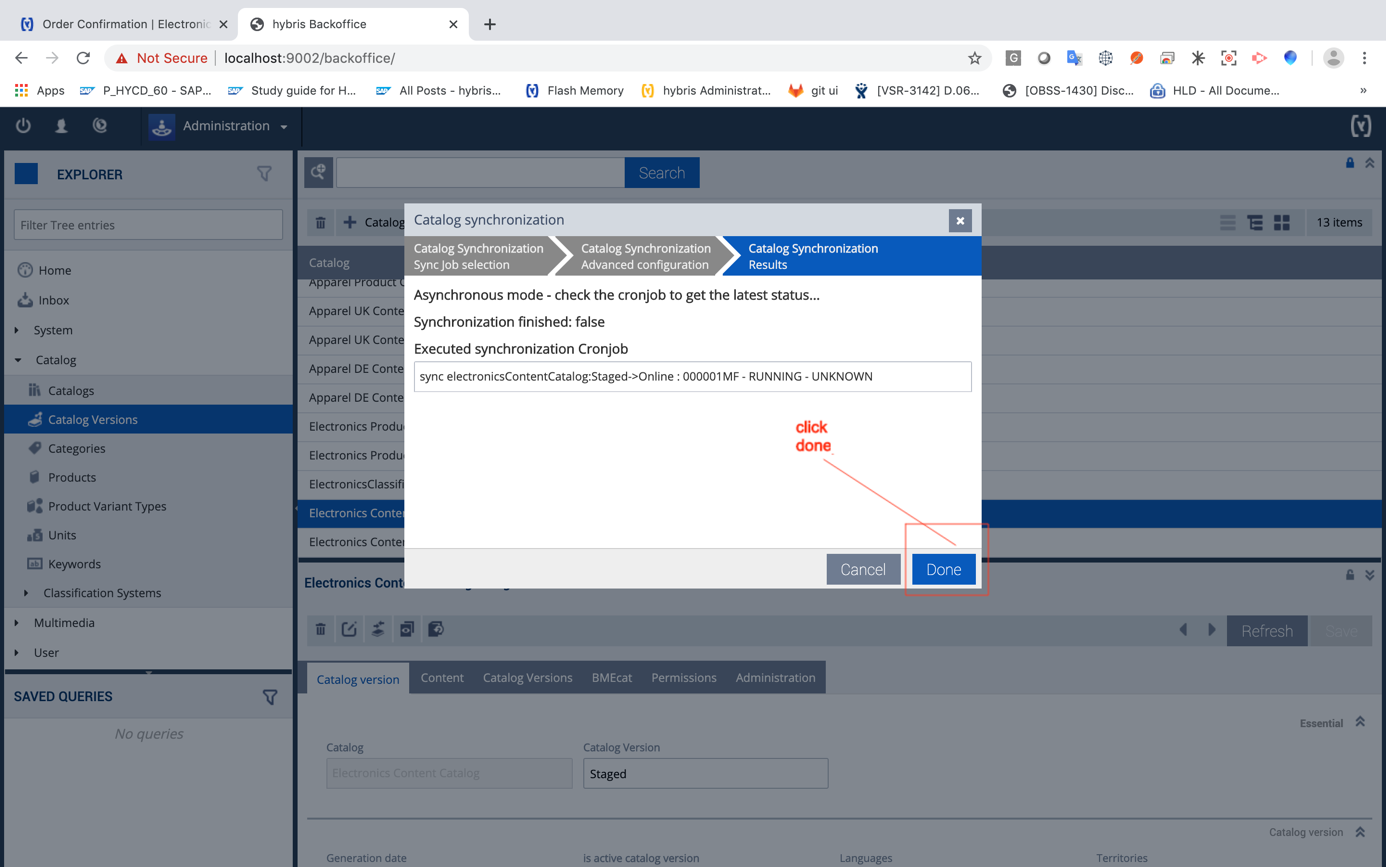Expand the Multimedia tree node
The height and width of the screenshot is (867, 1386).
pyautogui.click(x=17, y=623)
